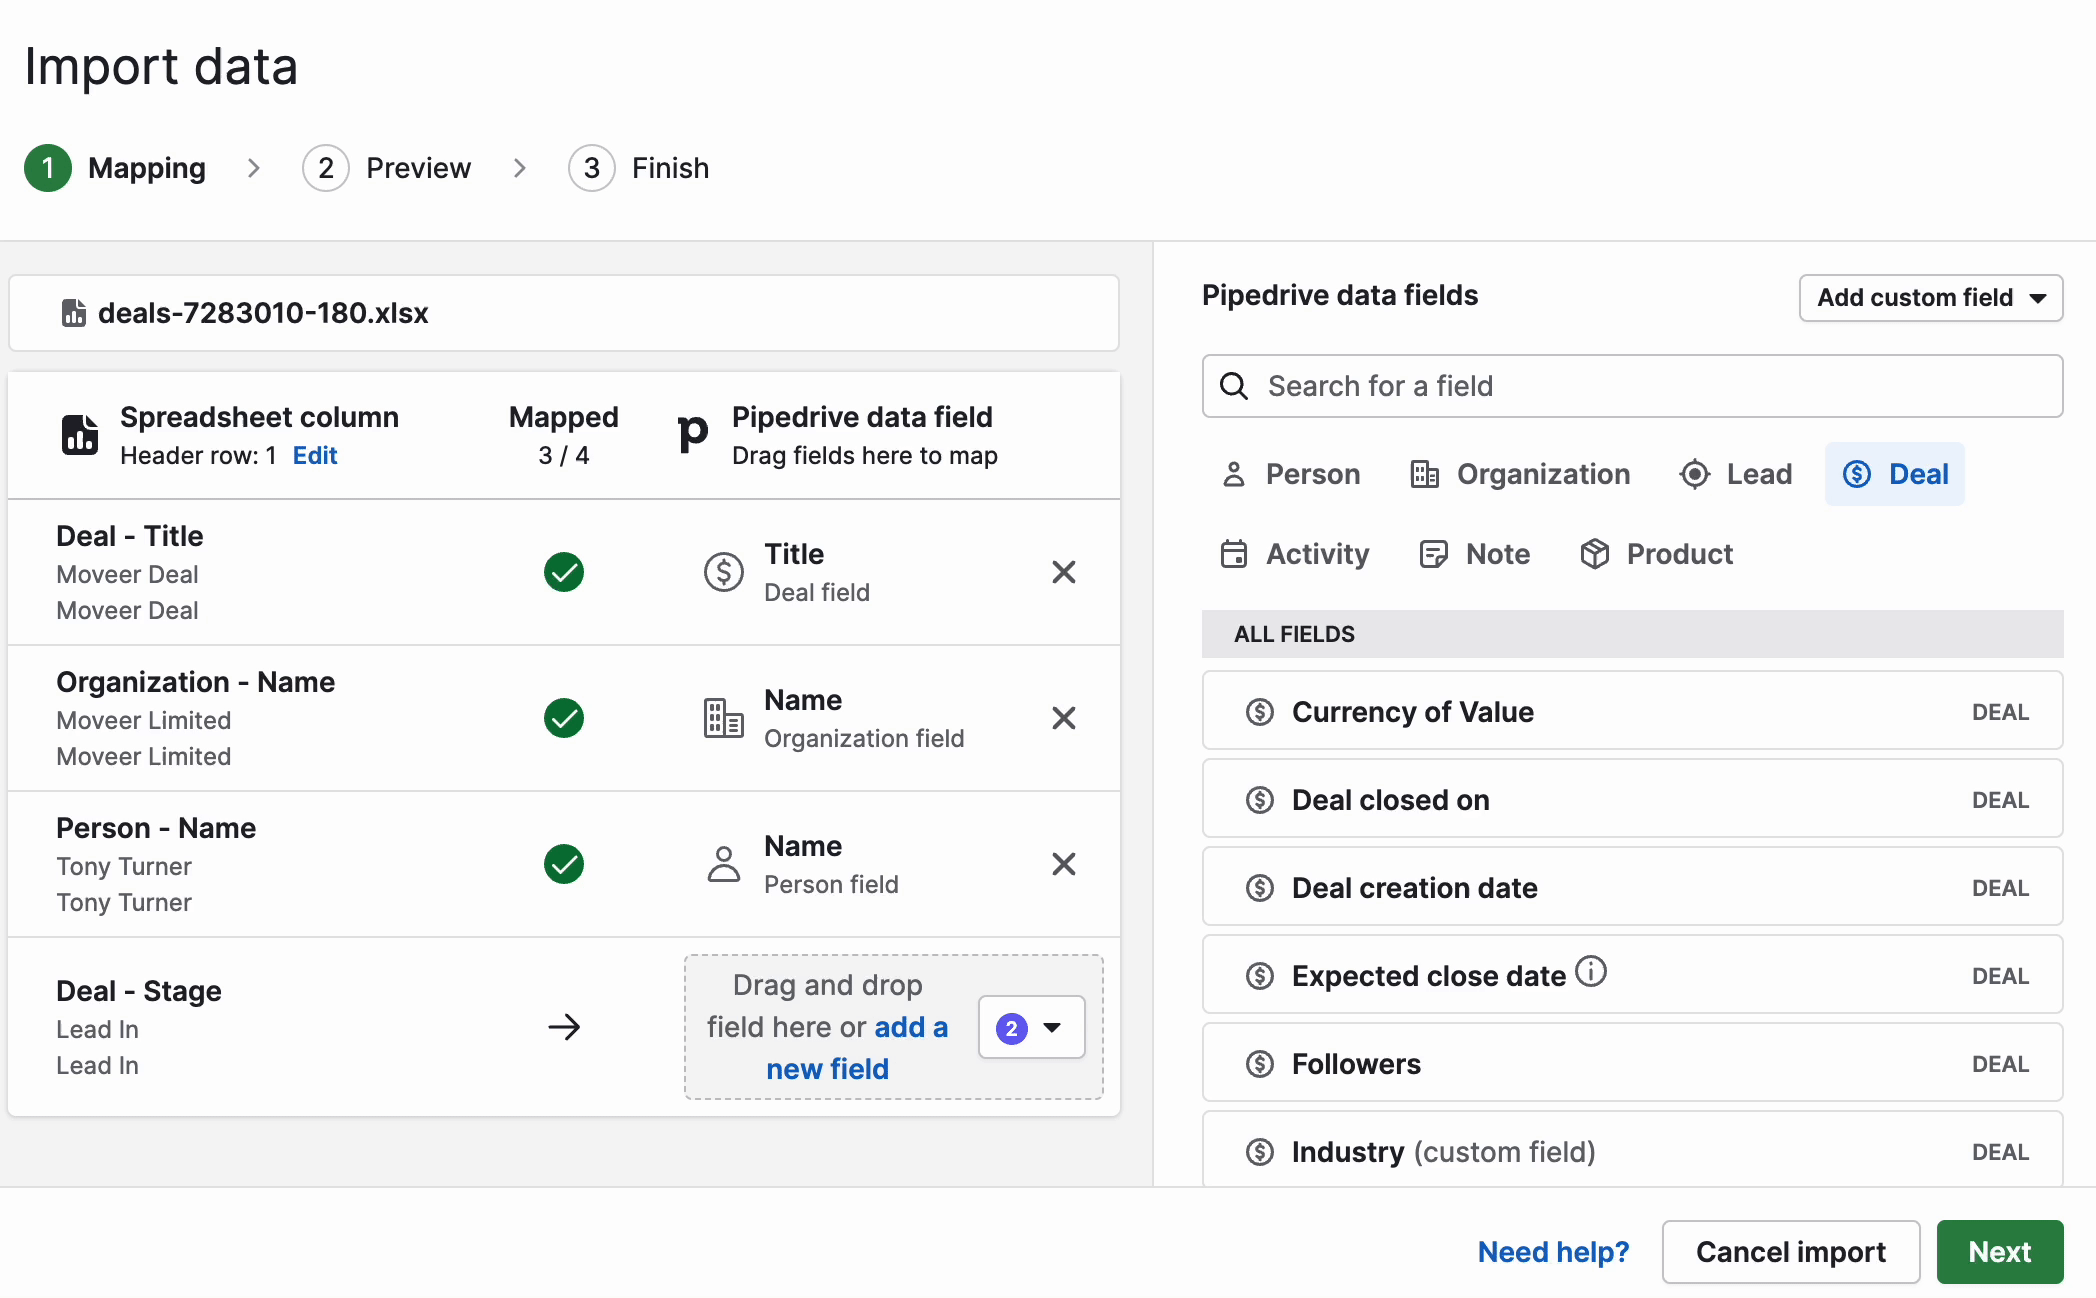Click the Mapping step label
The image size is (2096, 1298).
[147, 168]
